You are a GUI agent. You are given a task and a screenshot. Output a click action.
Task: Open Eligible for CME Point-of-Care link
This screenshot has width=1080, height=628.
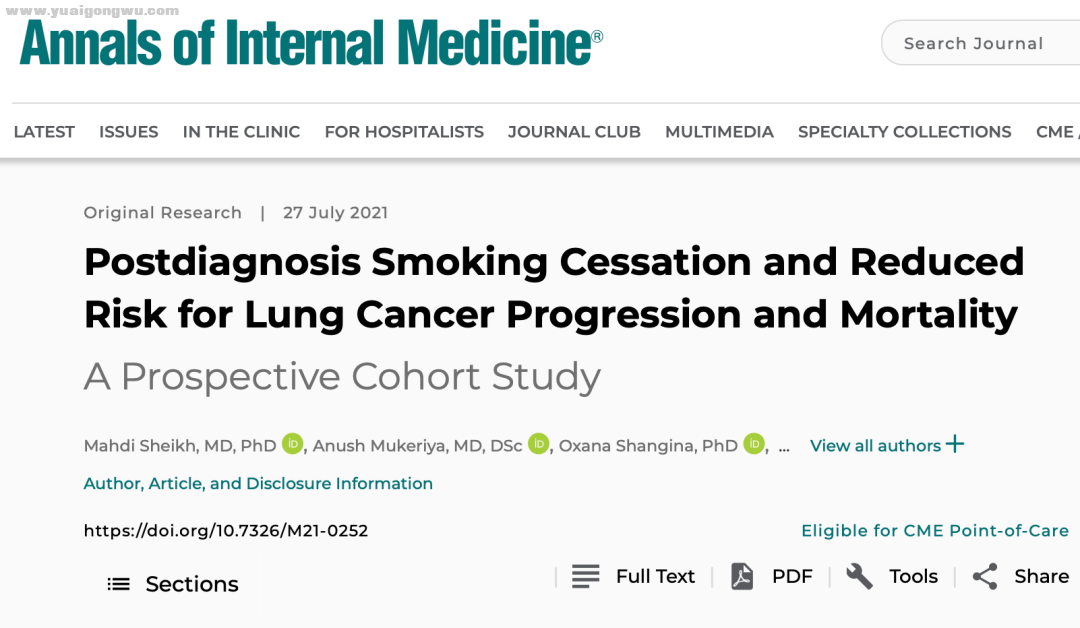pos(935,531)
